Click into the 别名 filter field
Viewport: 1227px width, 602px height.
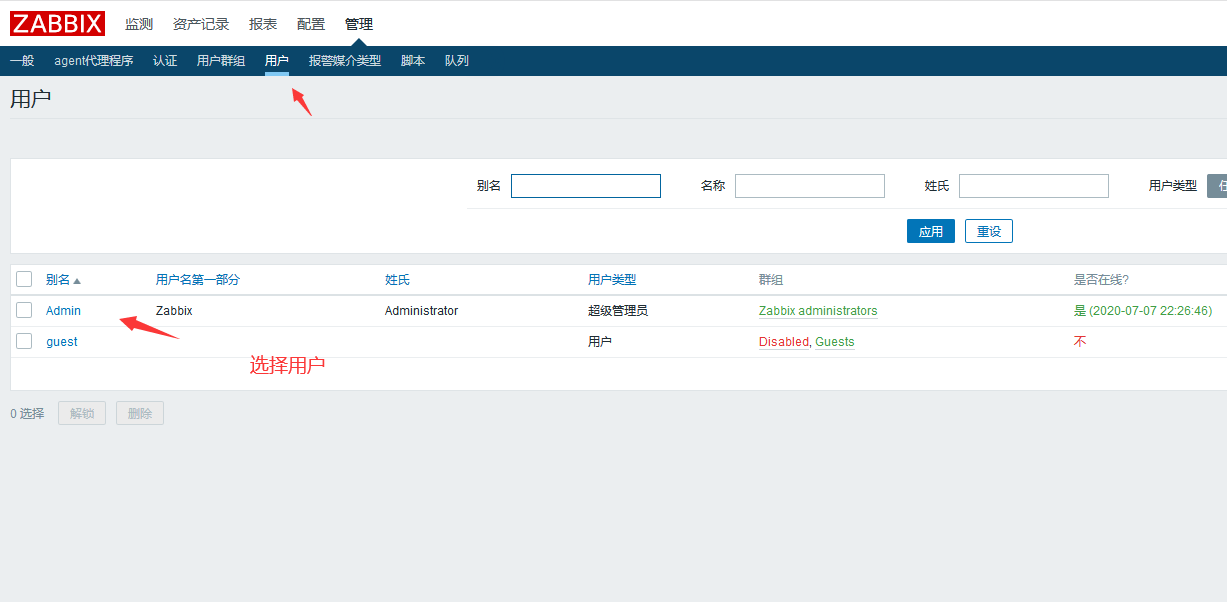(586, 186)
